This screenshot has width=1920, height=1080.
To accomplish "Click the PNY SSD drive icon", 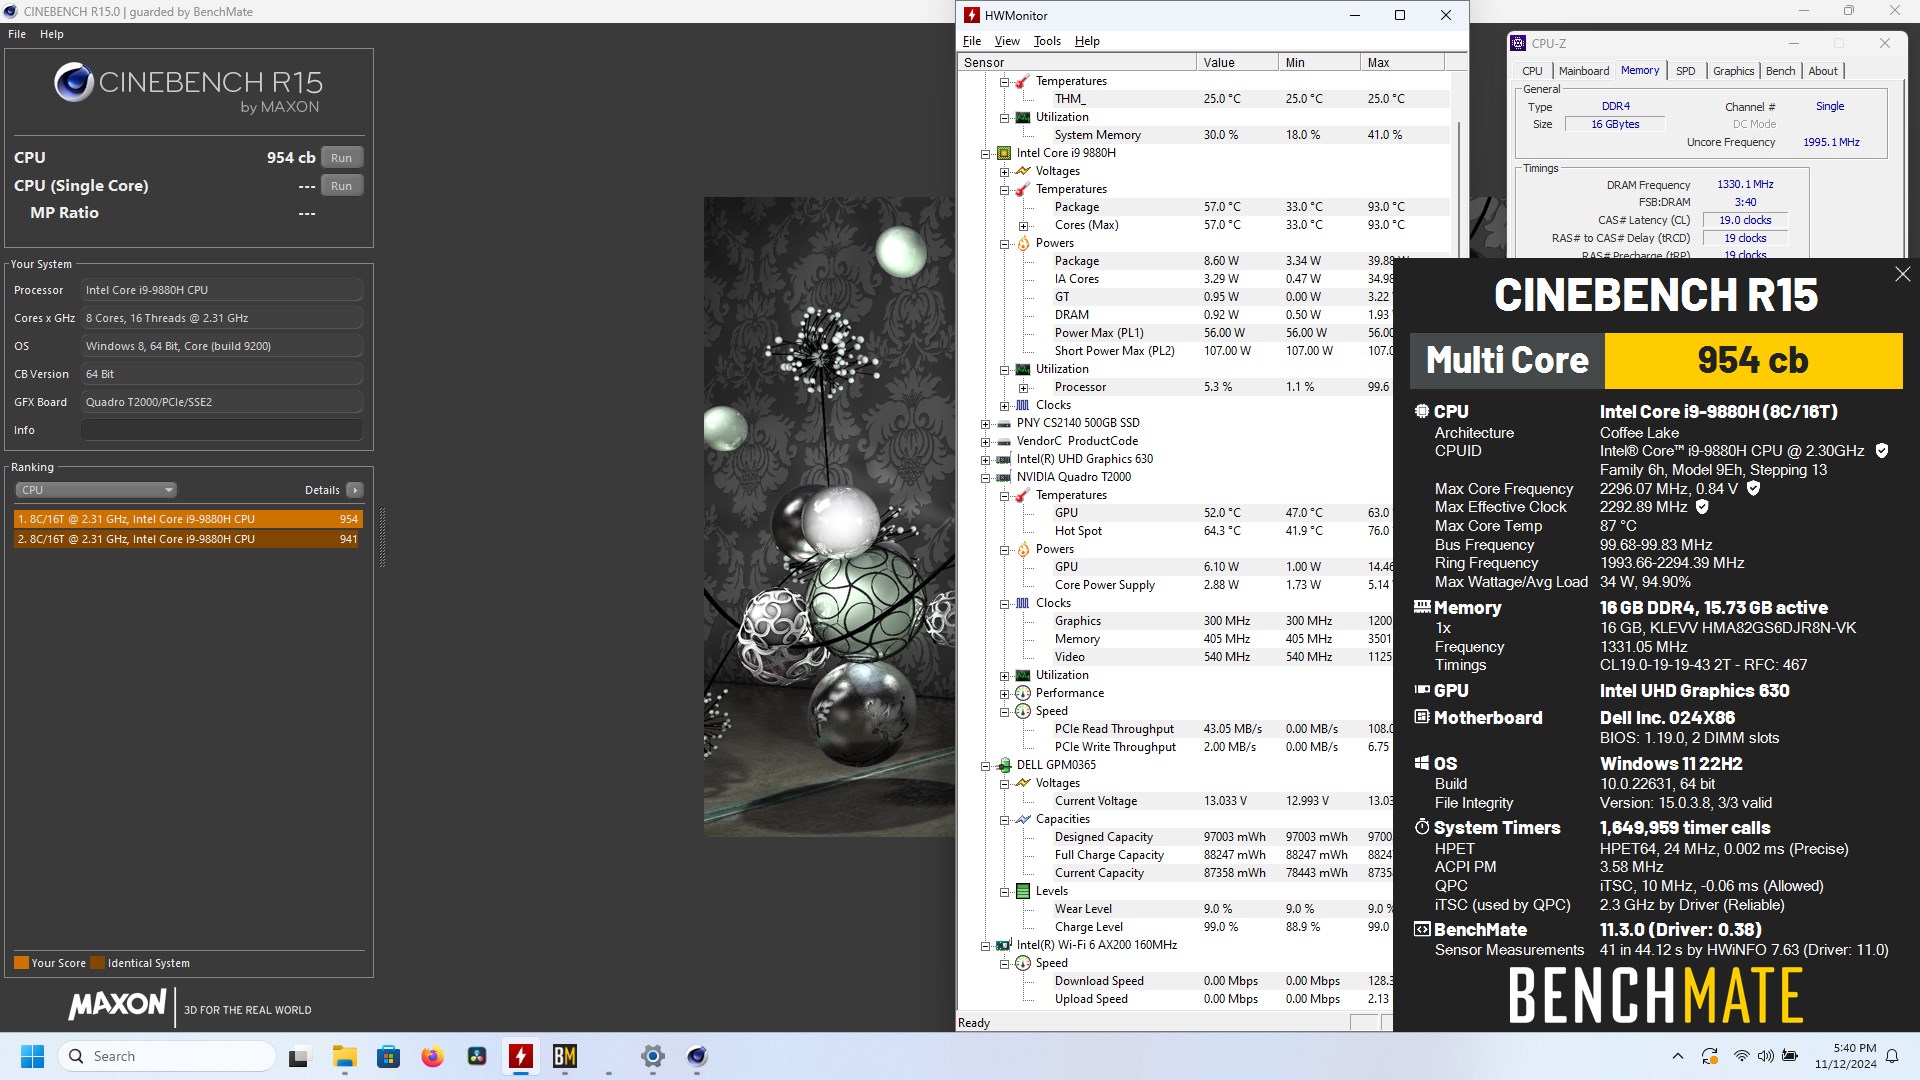I will coord(1003,423).
